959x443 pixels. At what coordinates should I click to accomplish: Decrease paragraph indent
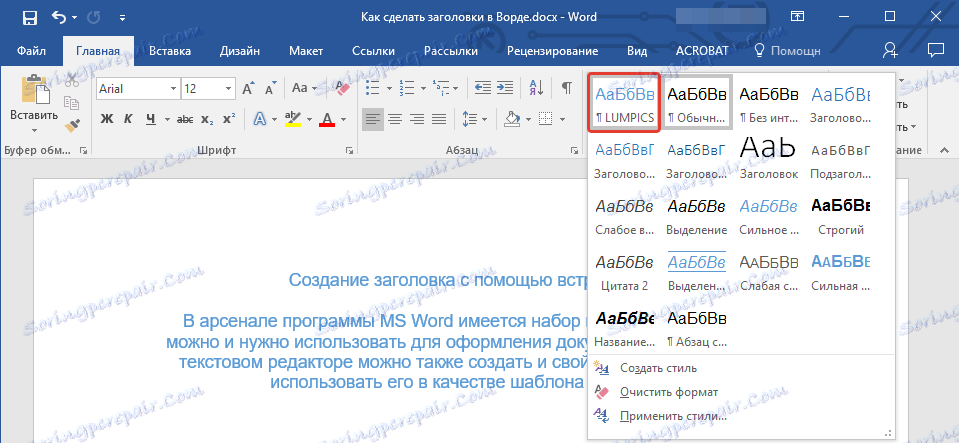[x=483, y=88]
